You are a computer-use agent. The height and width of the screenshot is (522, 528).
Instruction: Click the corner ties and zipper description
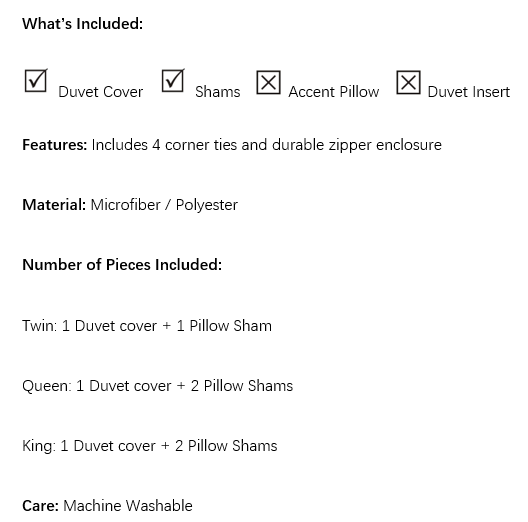(266, 145)
